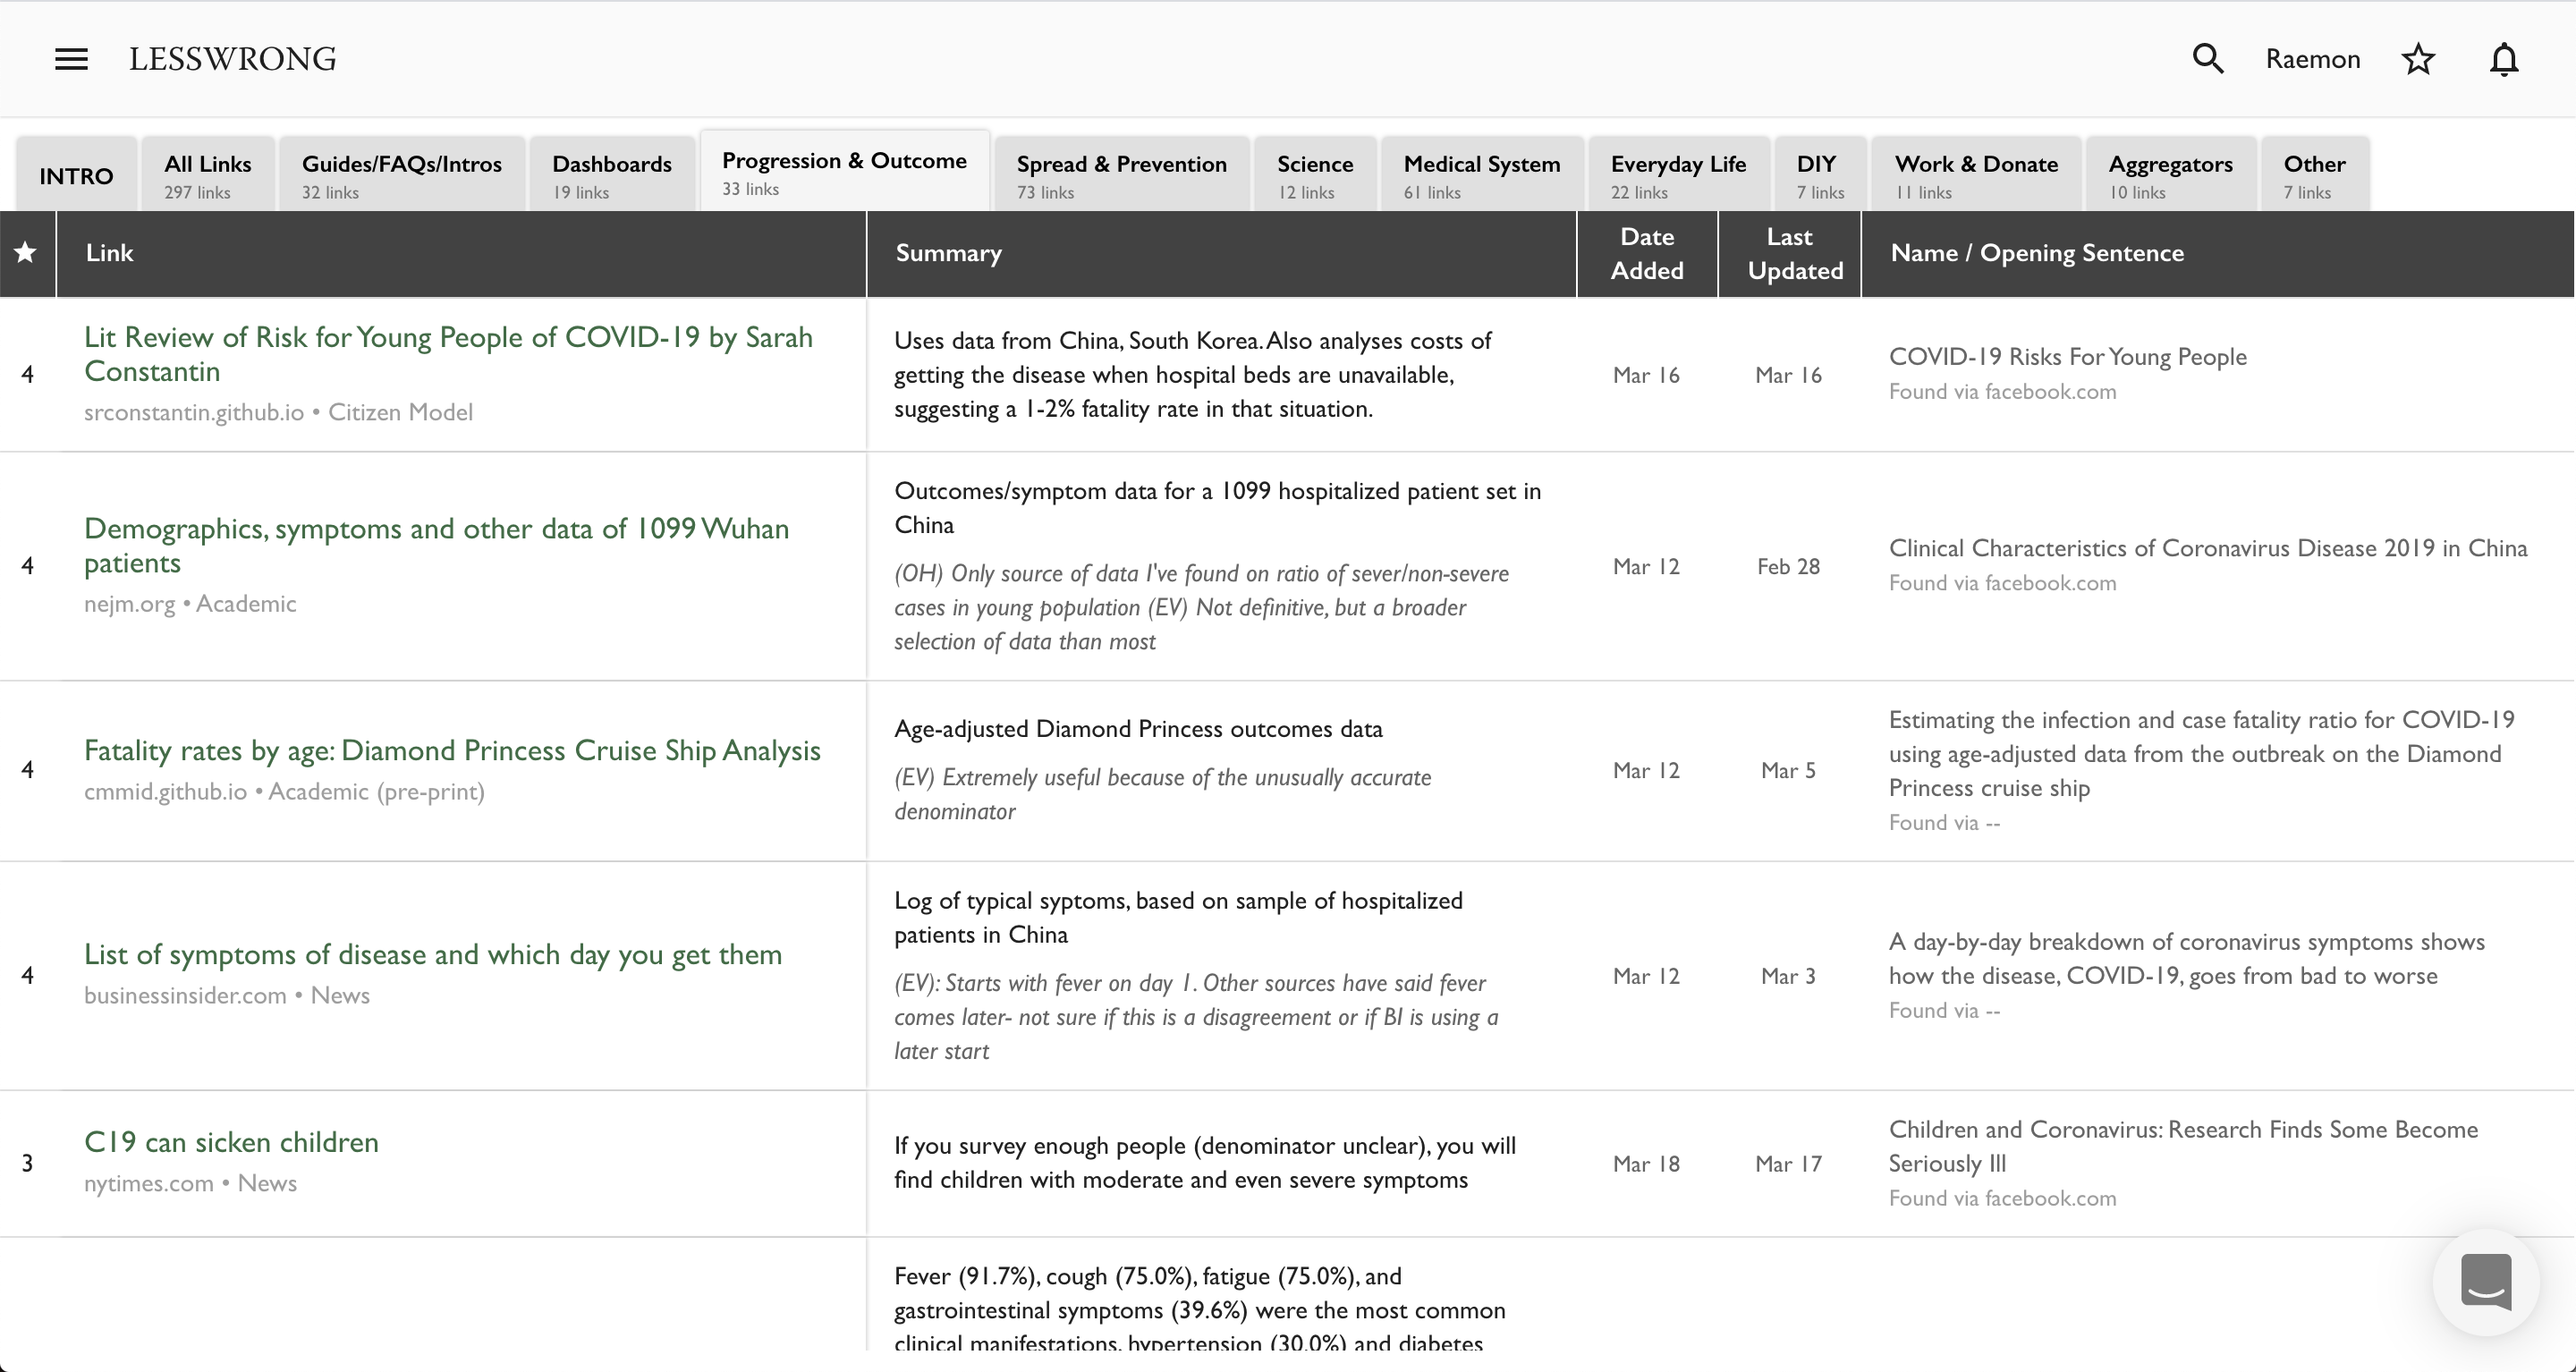
Task: Open the Aggregators tab
Action: tap(2171, 175)
